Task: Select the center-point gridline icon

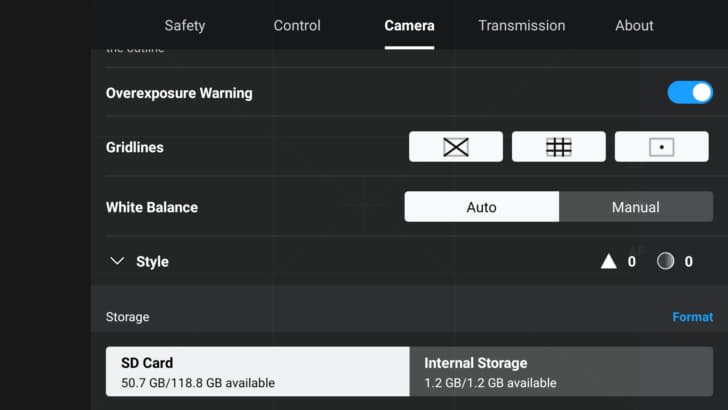Action: [661, 147]
